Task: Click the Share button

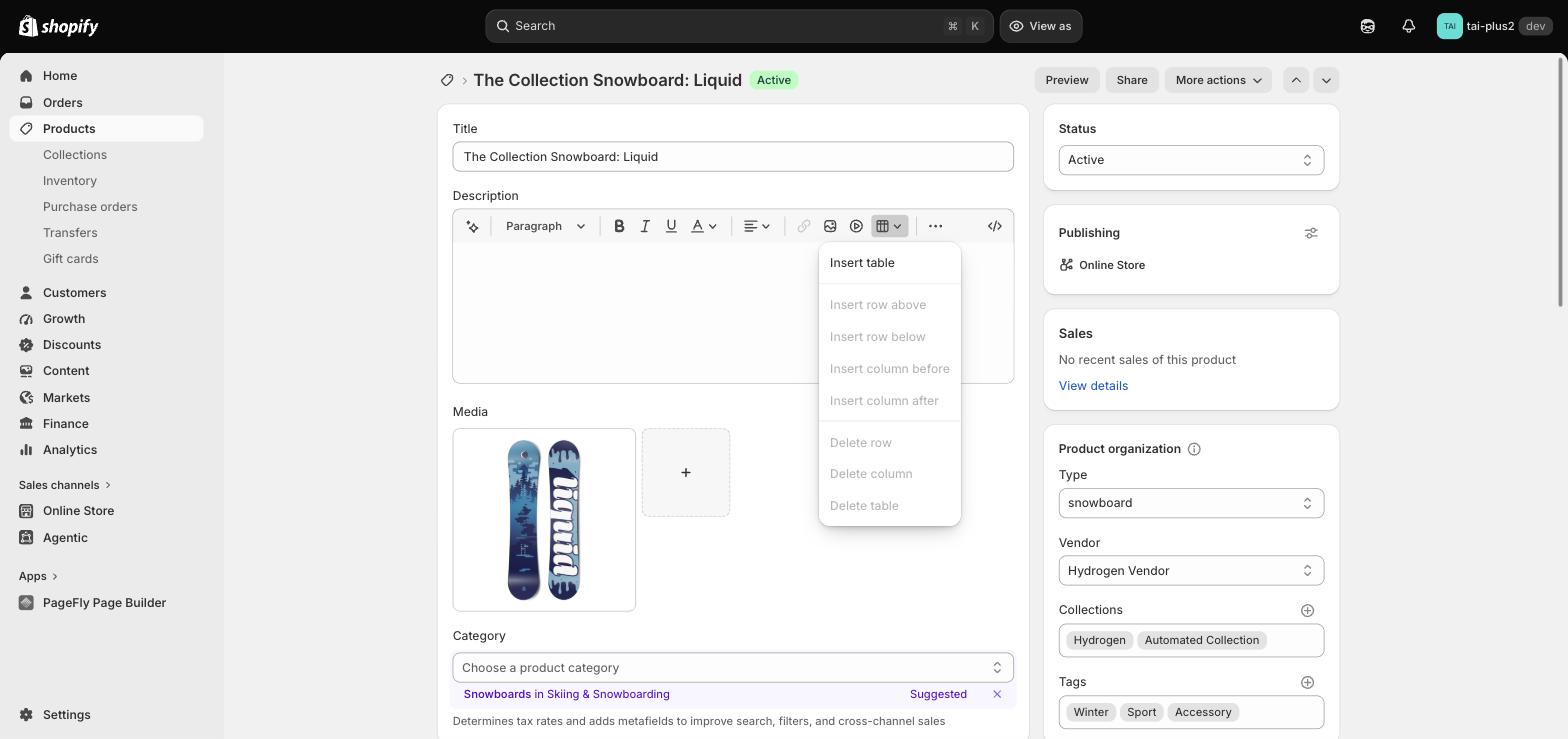Action: (1132, 80)
